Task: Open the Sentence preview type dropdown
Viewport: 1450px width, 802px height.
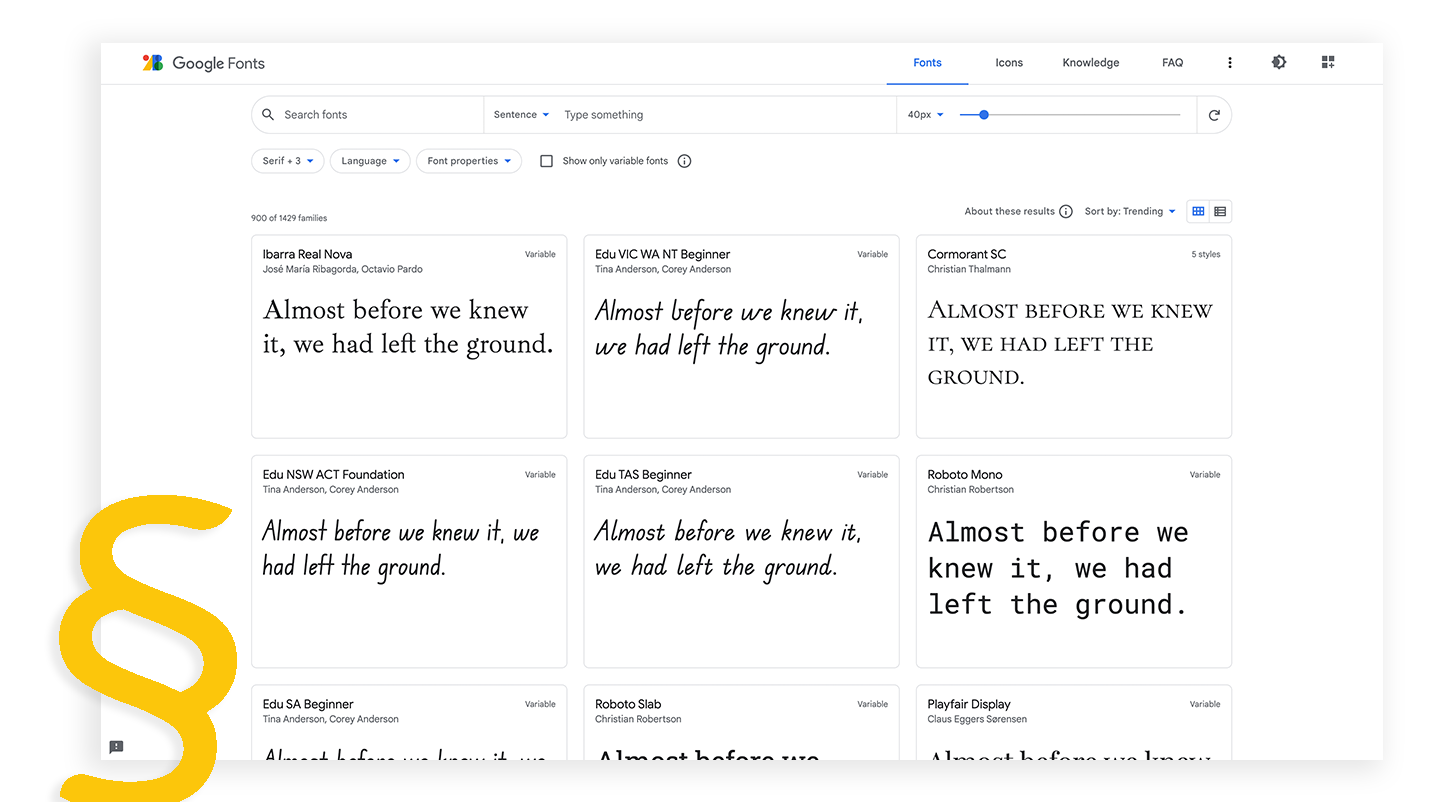Action: [521, 115]
